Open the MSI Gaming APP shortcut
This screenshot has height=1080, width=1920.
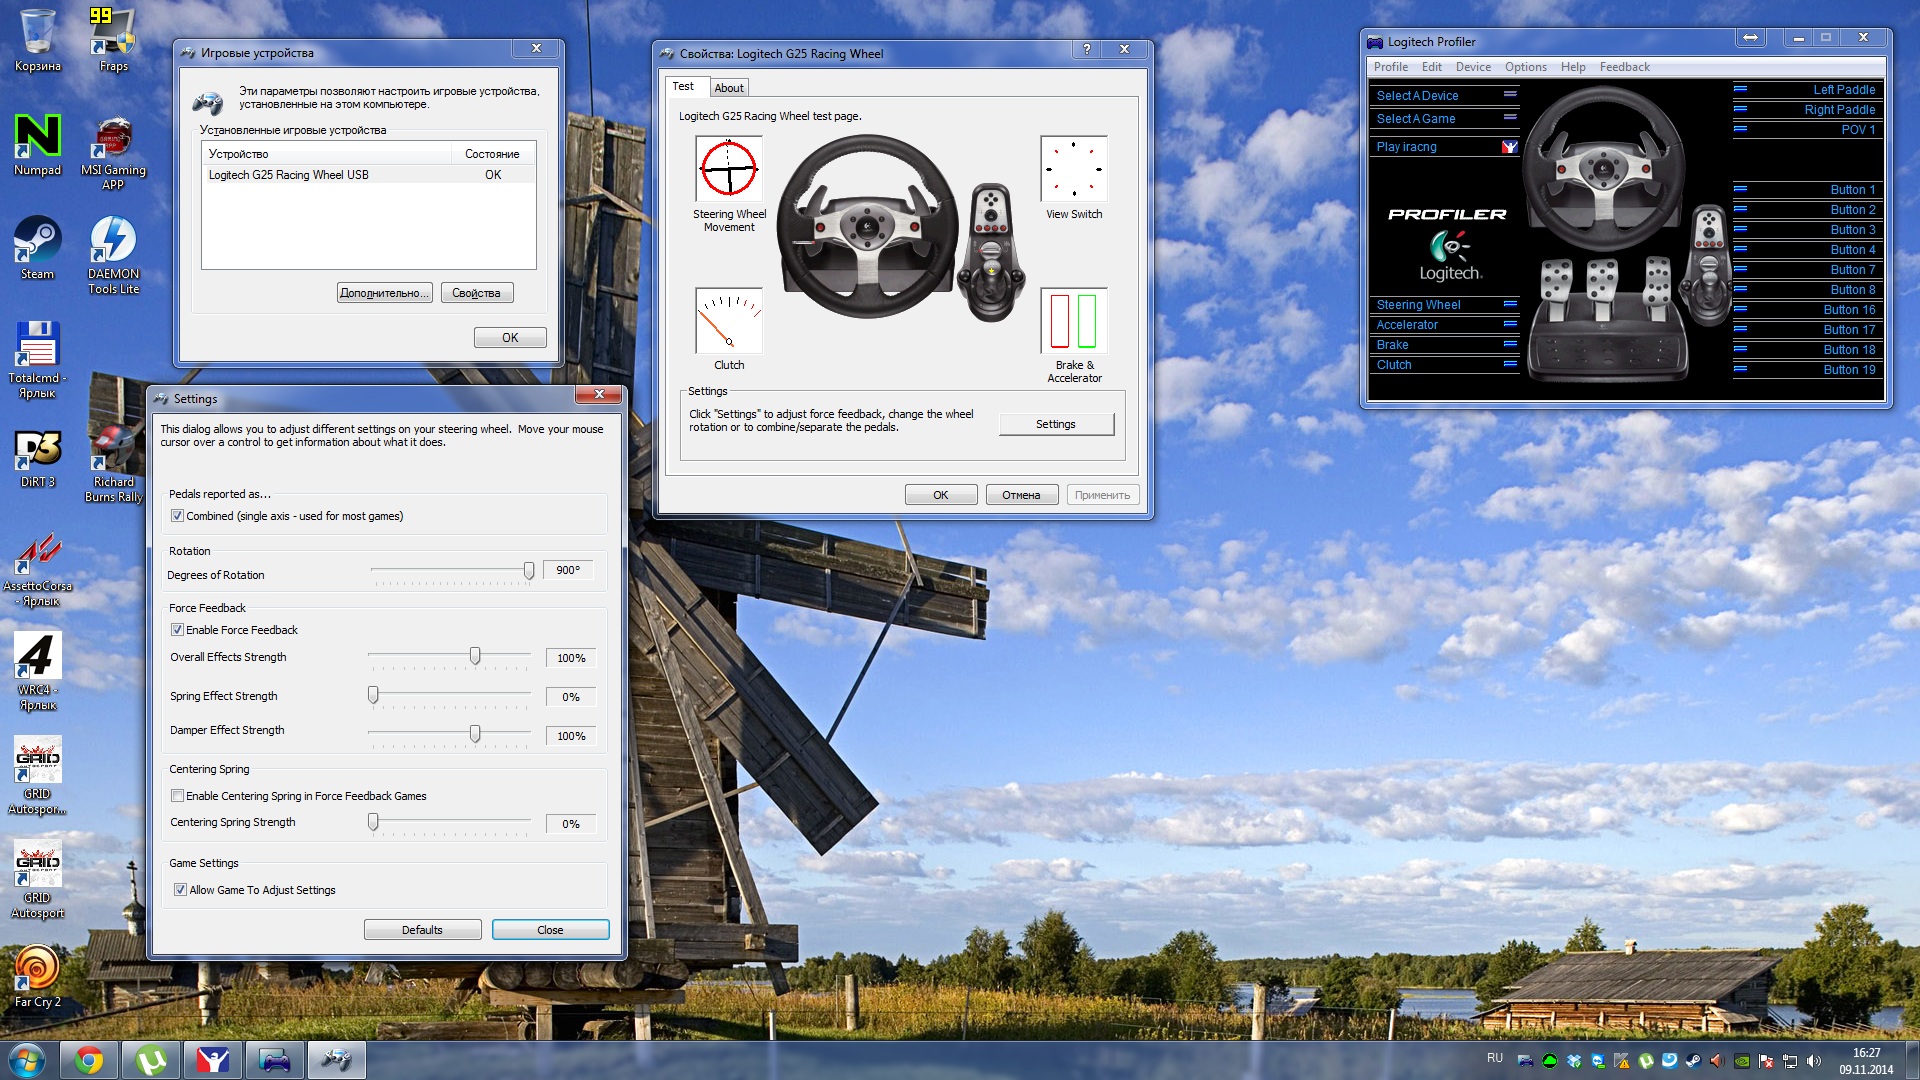pos(113,151)
